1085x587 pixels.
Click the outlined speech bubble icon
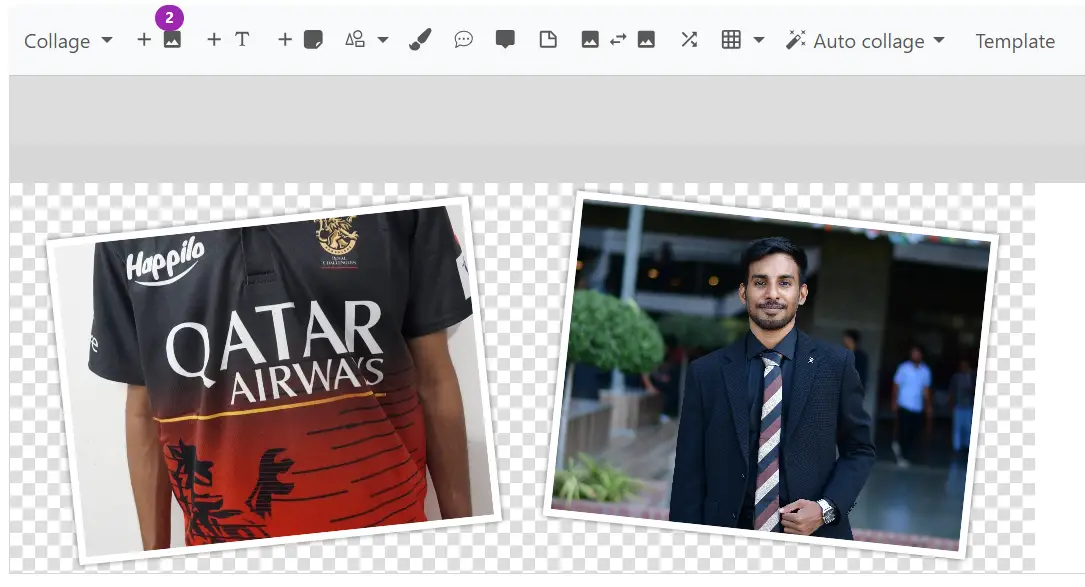[463, 39]
